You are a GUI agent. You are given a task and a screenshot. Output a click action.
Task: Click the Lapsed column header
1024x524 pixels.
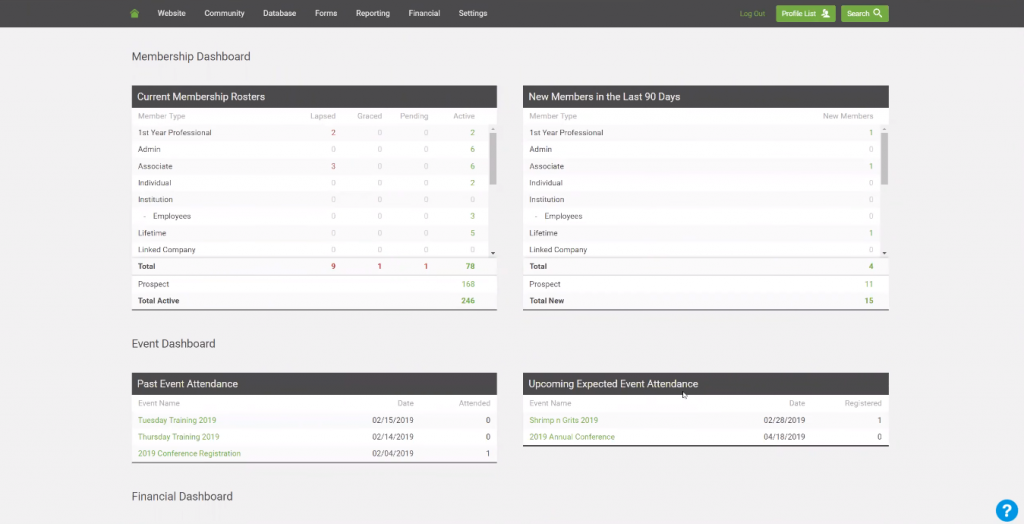click(x=323, y=116)
